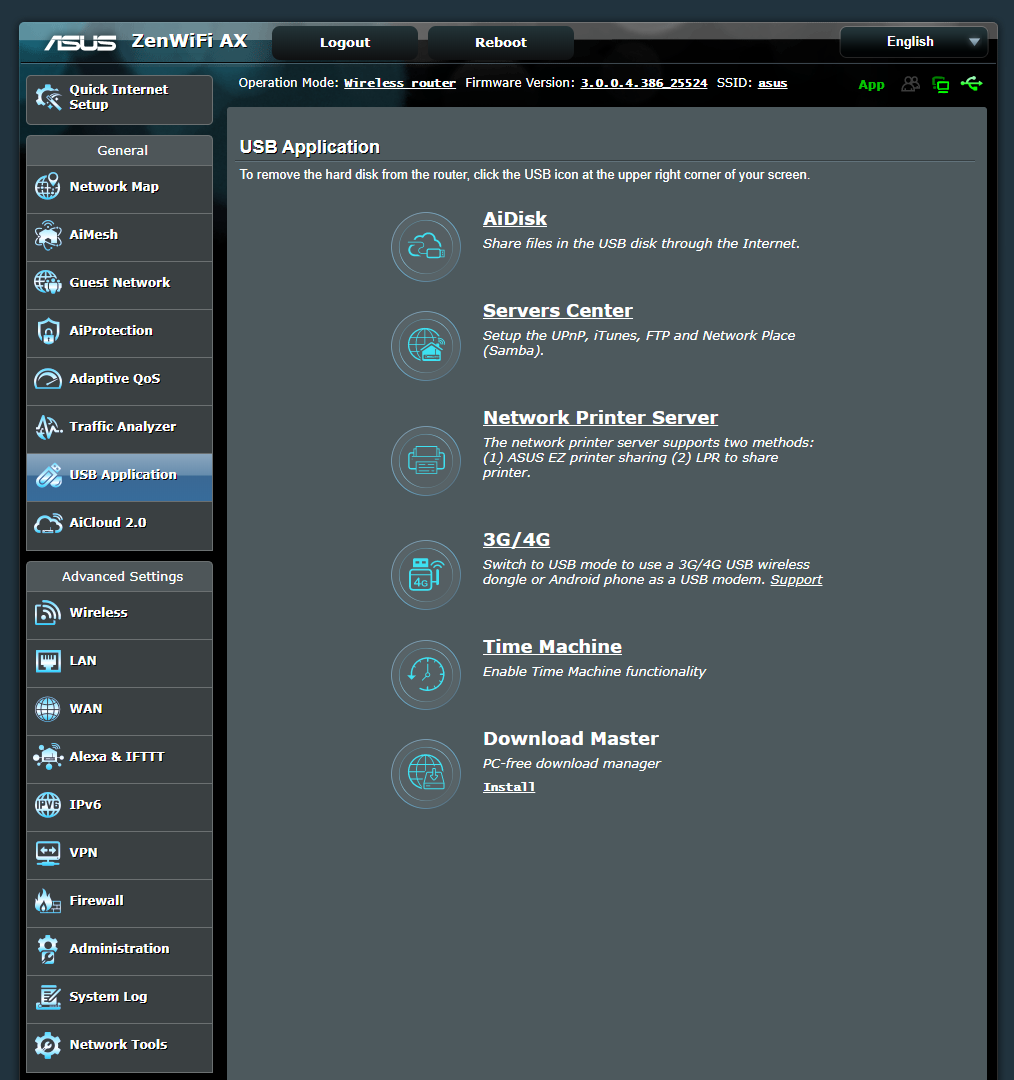Click the Time Machine clock icon
The image size is (1014, 1080).
pos(426,675)
